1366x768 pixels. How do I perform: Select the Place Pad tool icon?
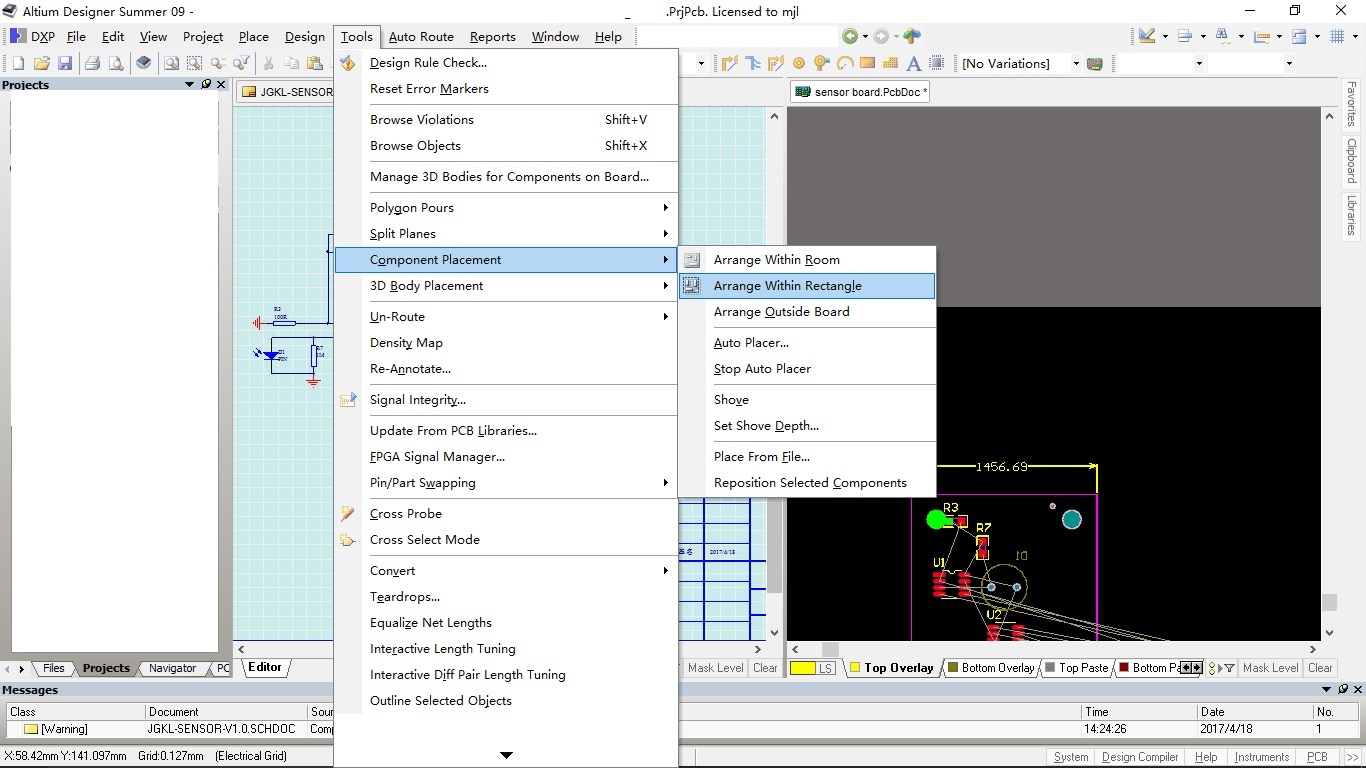pyautogui.click(x=799, y=63)
